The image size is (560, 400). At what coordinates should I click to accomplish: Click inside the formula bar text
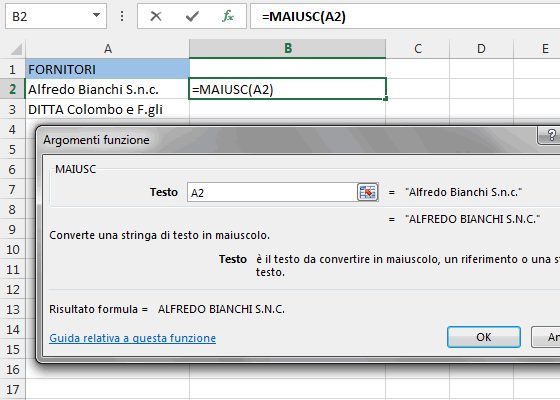[x=405, y=16]
